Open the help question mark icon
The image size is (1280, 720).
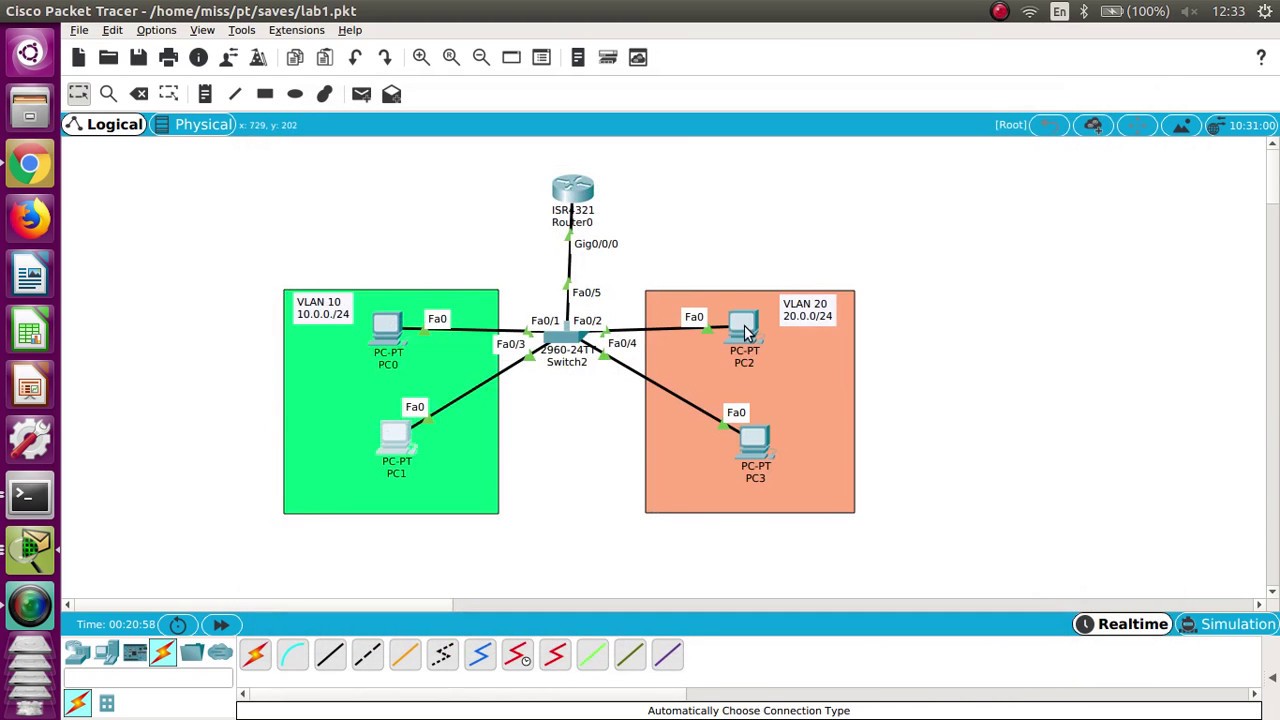click(1260, 57)
